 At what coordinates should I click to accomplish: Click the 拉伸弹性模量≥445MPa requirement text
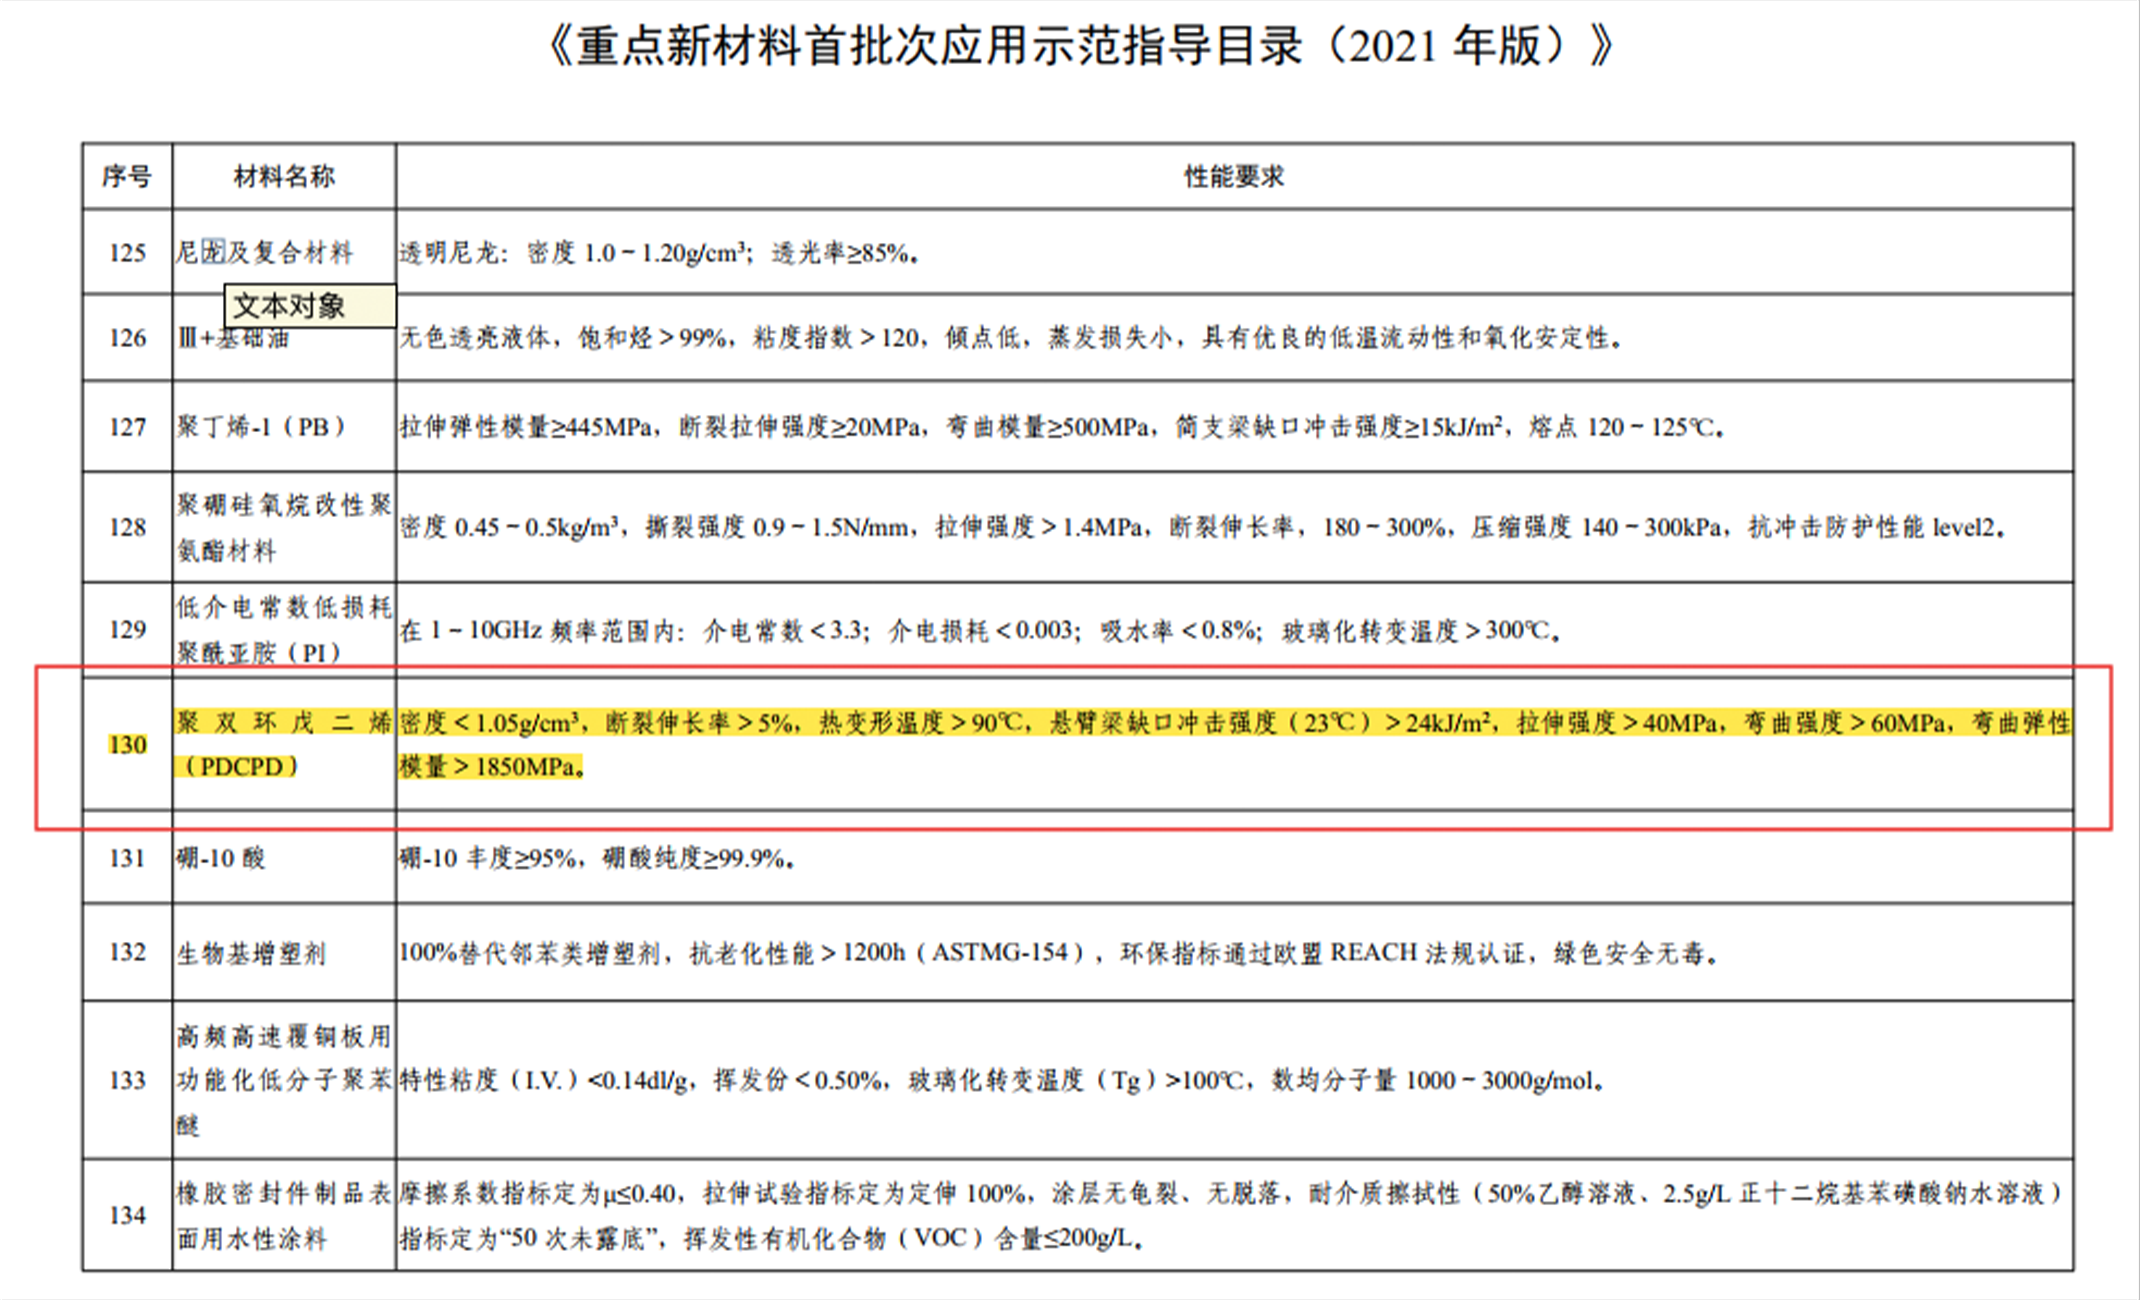[x=1062, y=427]
